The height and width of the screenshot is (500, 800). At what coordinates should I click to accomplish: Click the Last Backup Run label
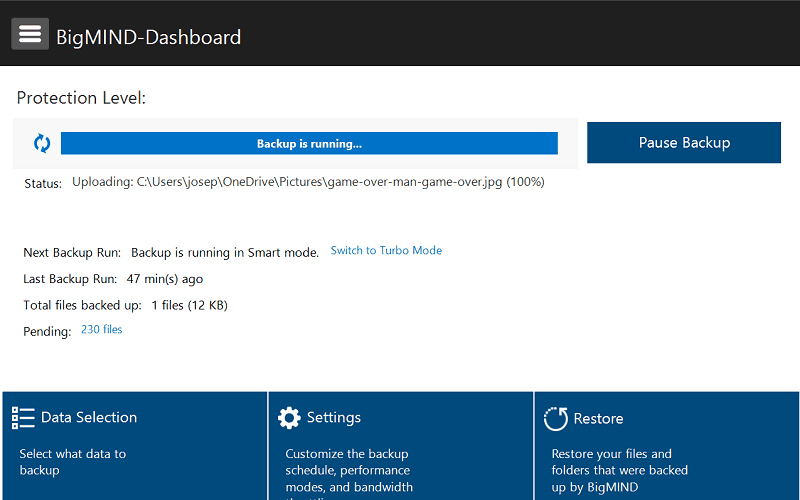pos(70,279)
